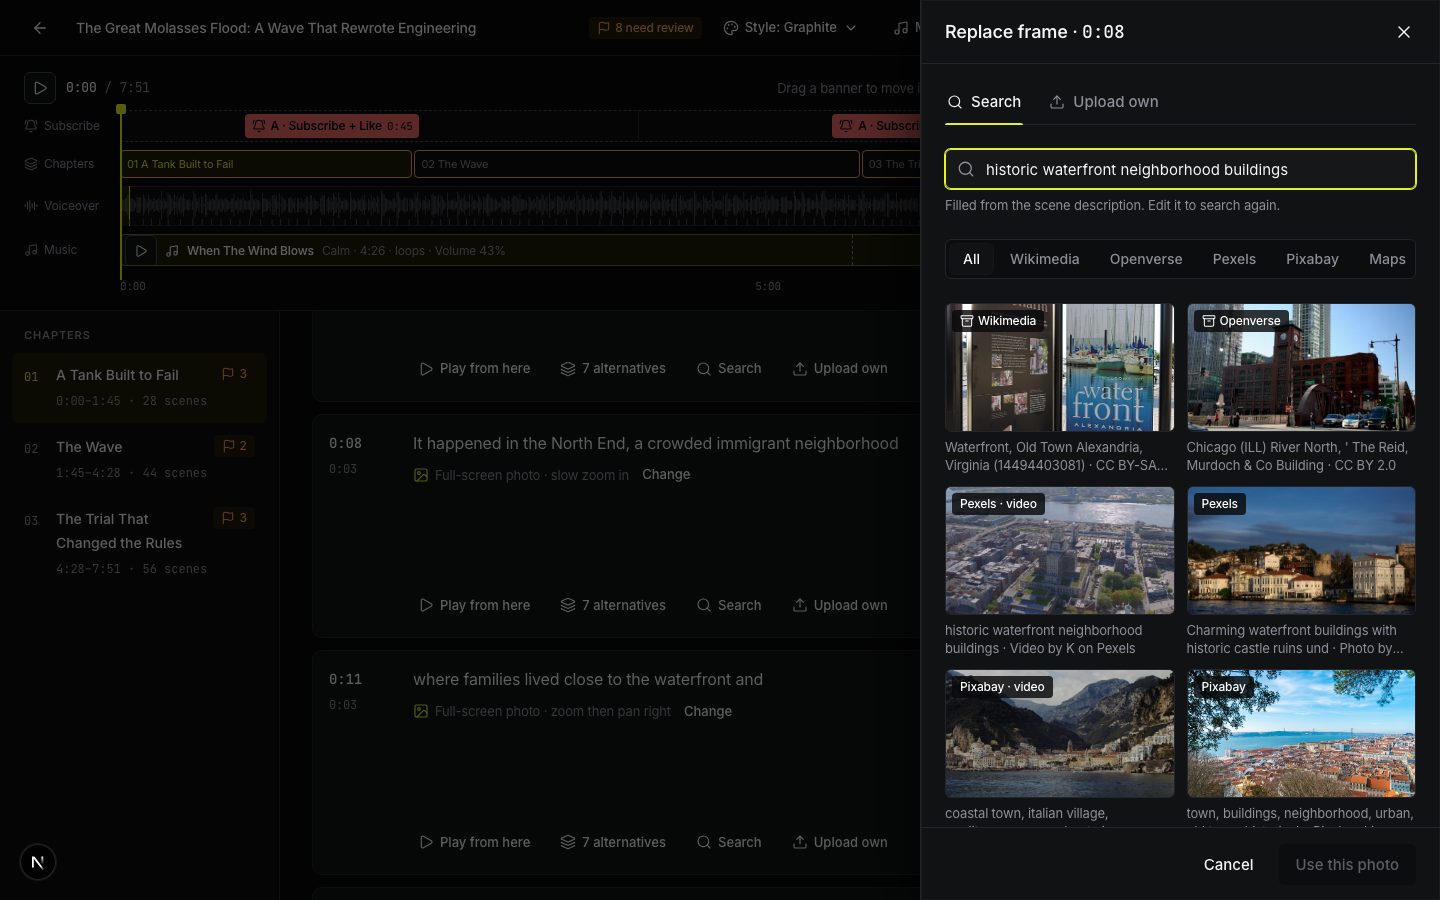
Task: Go back using the arrow icon
Action: 40,28
